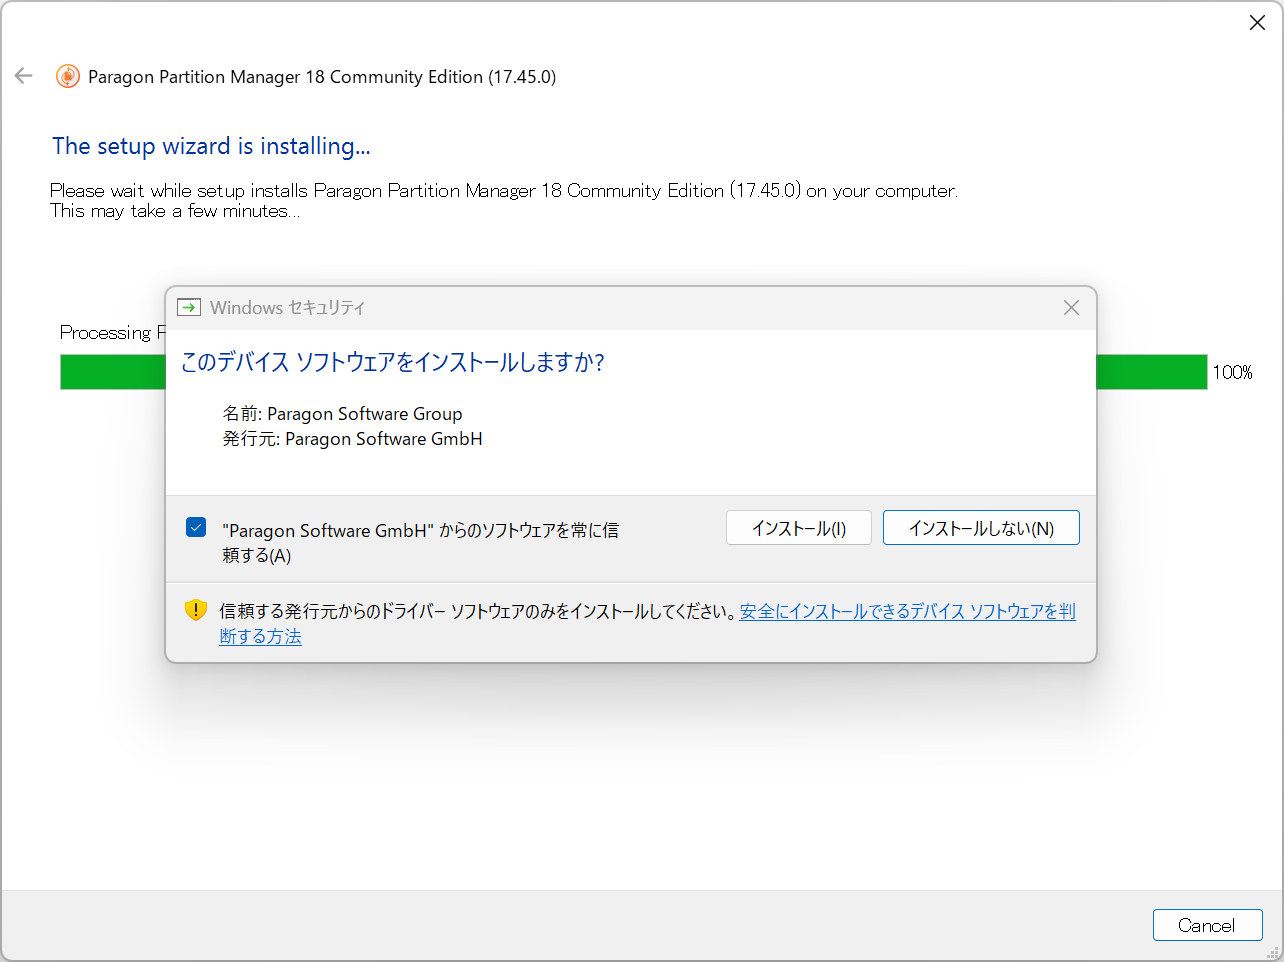The image size is (1284, 962).
Task: Click the このデバイス ソフトウェアをインストールしますか heading
Action: (391, 363)
